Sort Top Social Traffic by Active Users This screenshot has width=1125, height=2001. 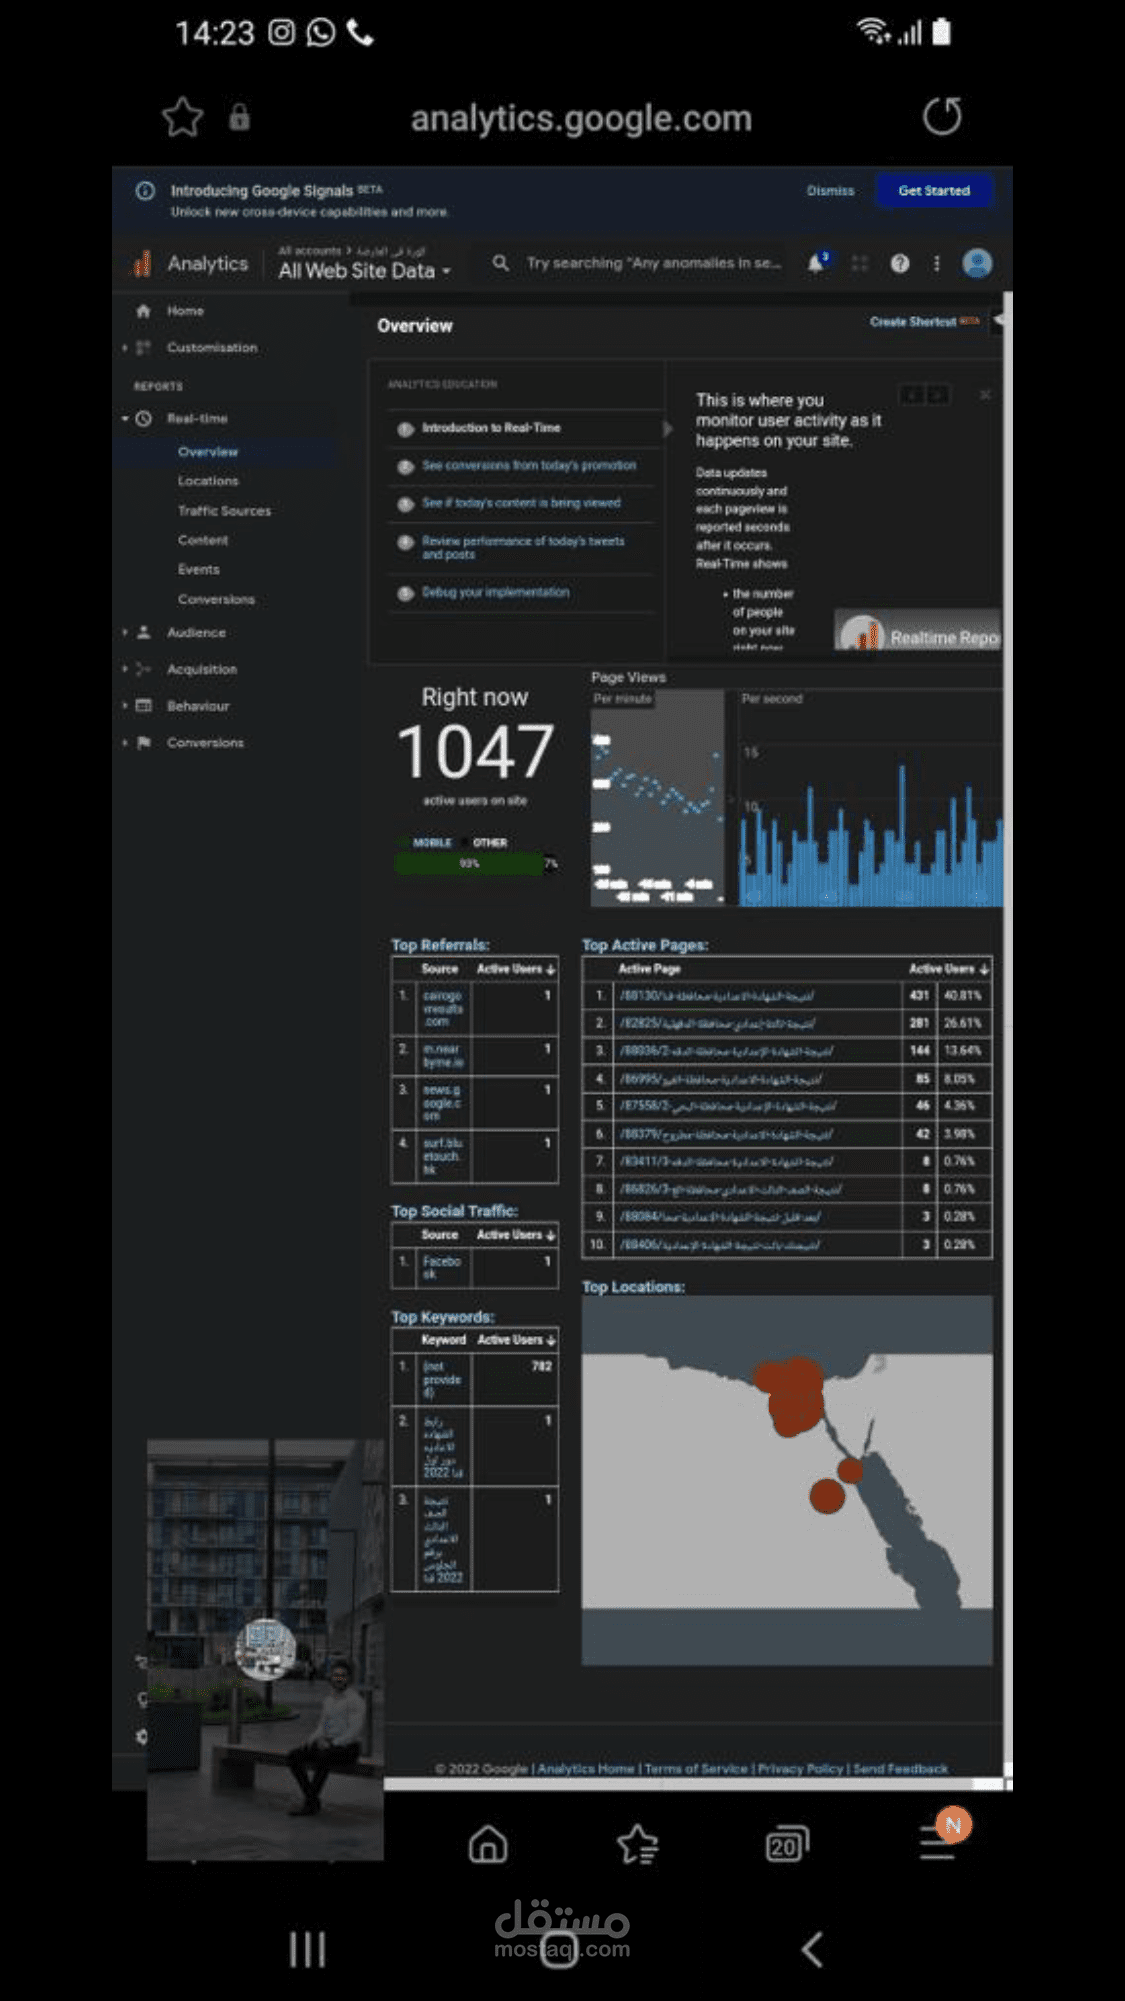click(x=515, y=1235)
